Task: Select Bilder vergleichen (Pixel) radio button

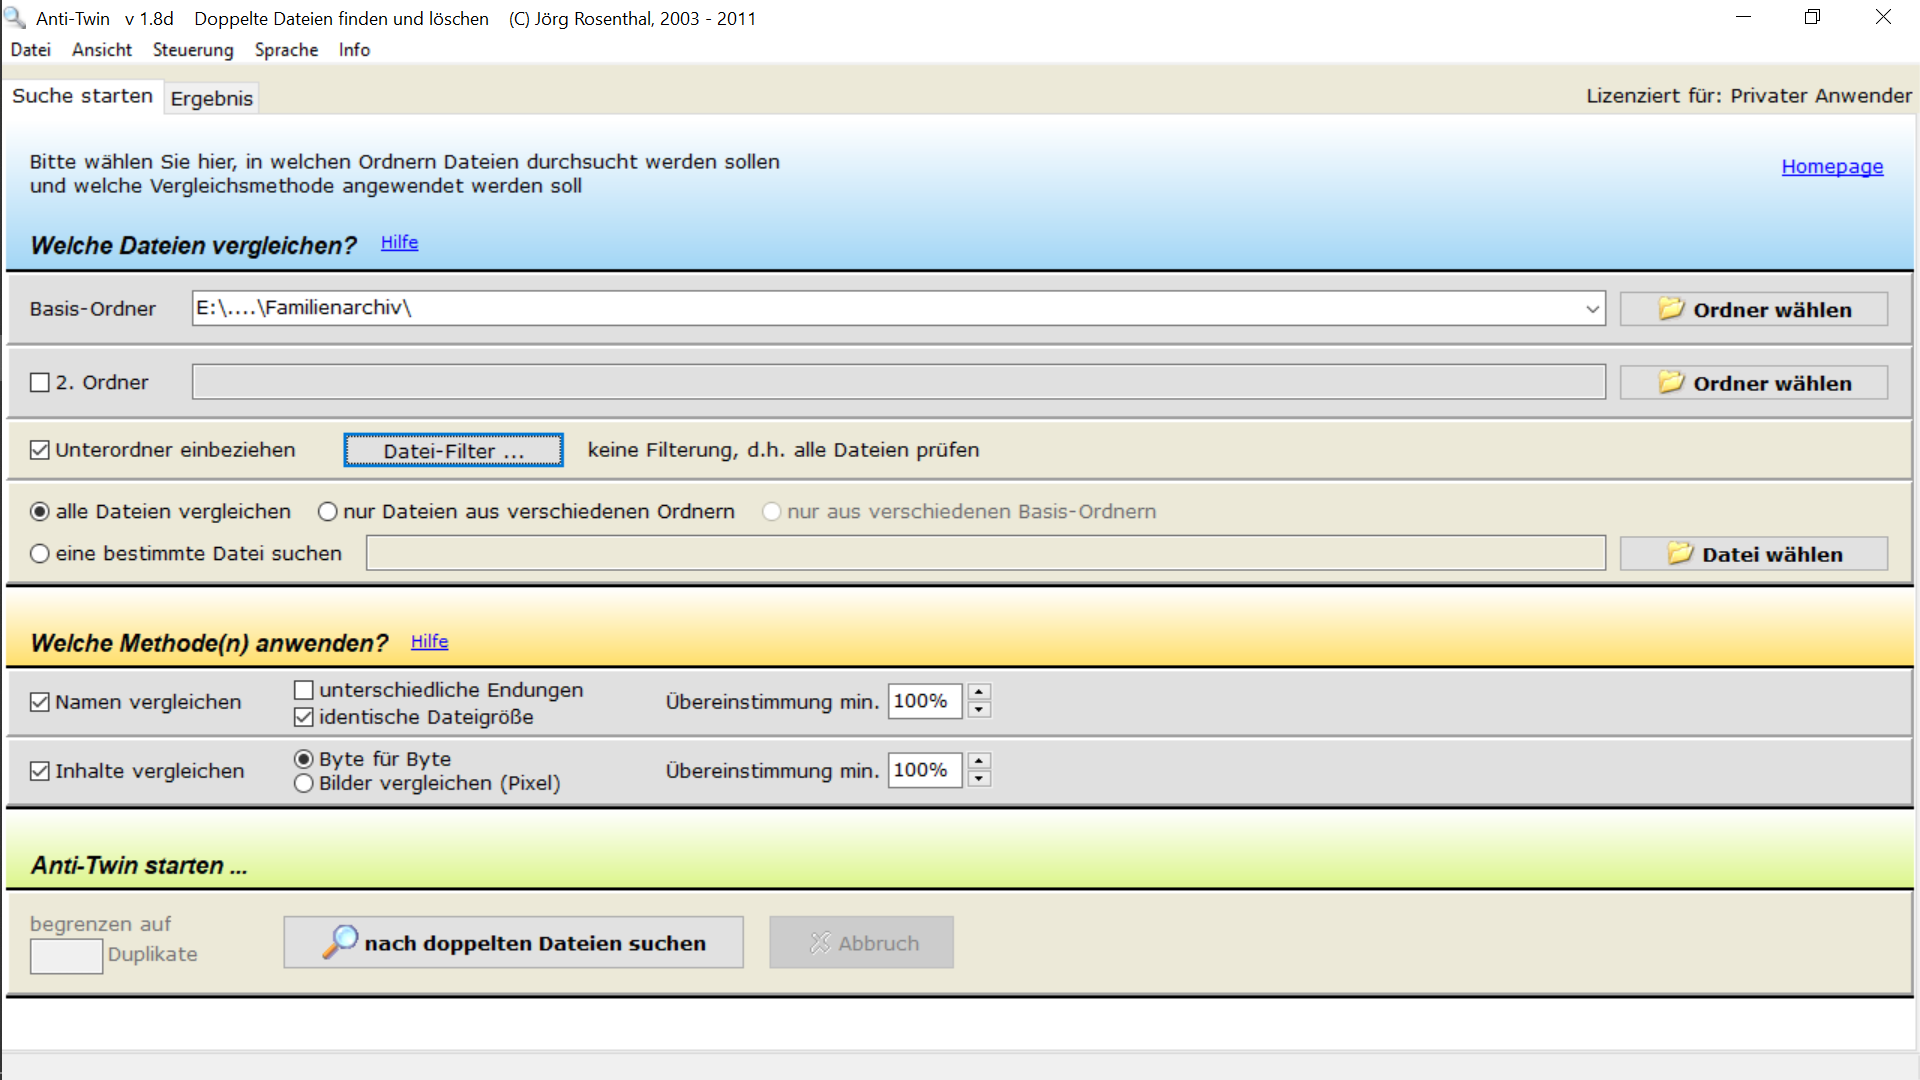Action: (304, 783)
